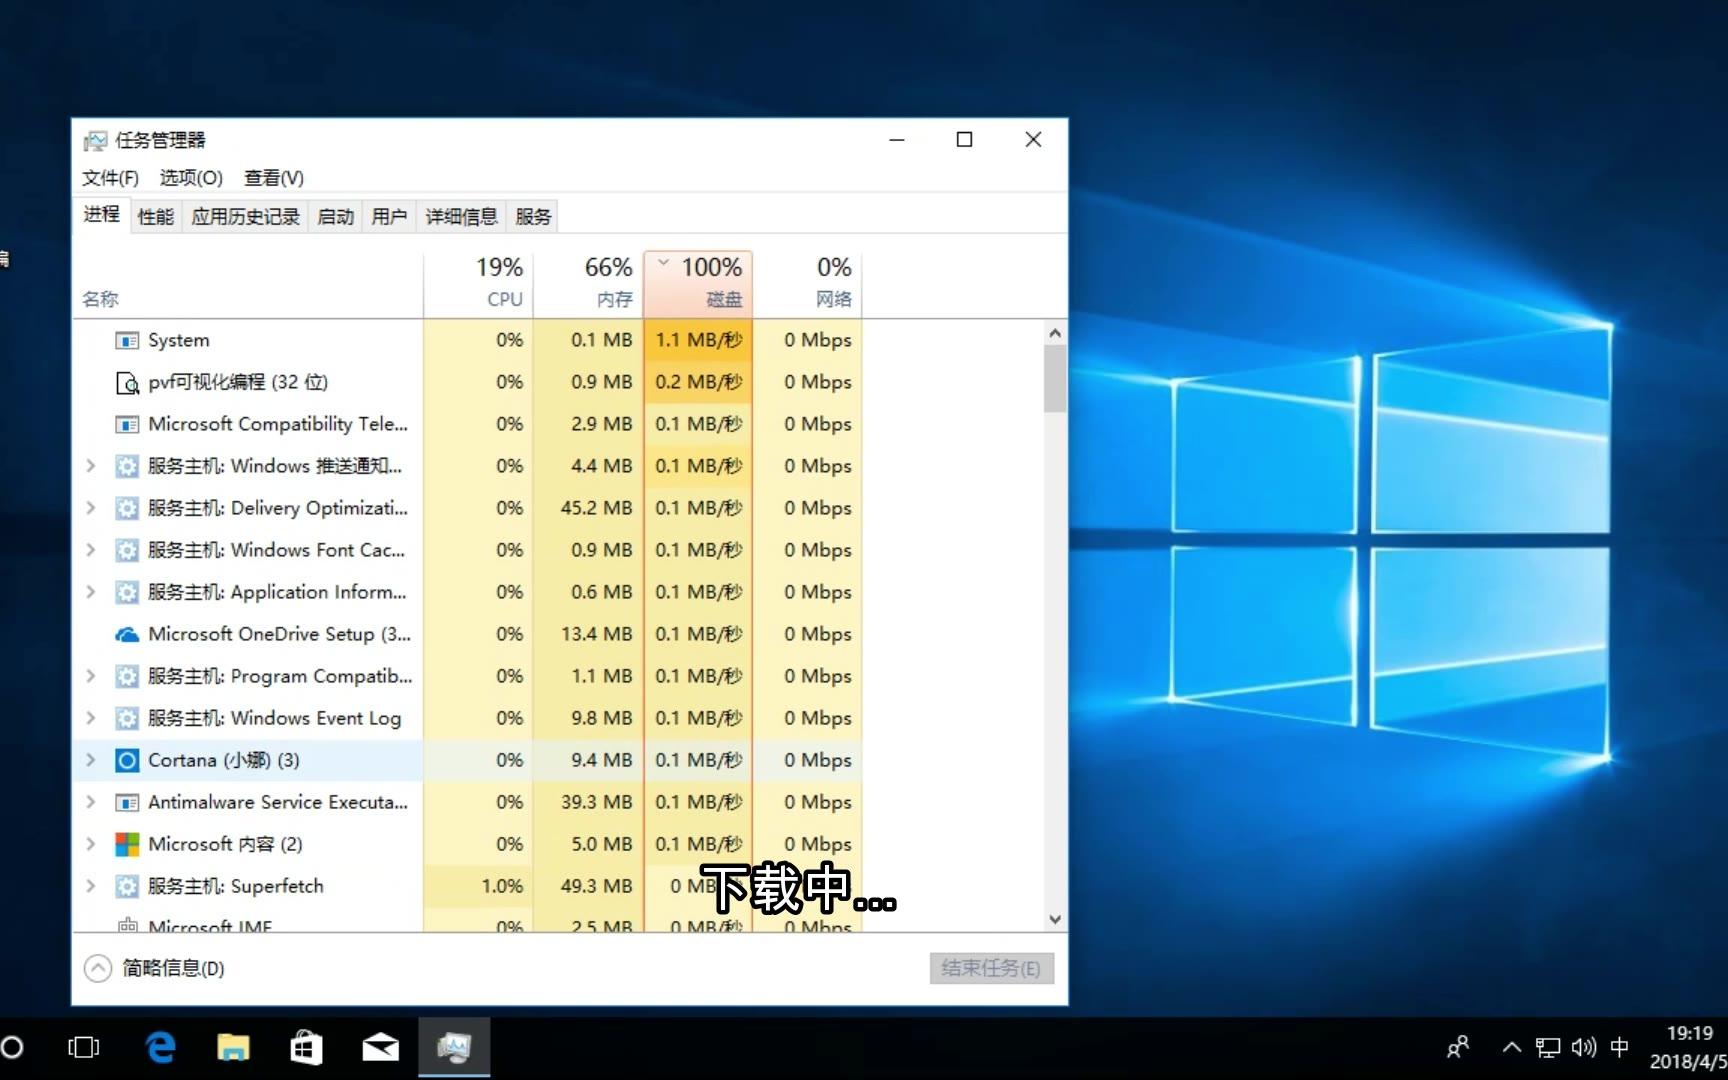Switch to the 用户 tab
Image resolution: width=1728 pixels, height=1080 pixels.
point(389,217)
